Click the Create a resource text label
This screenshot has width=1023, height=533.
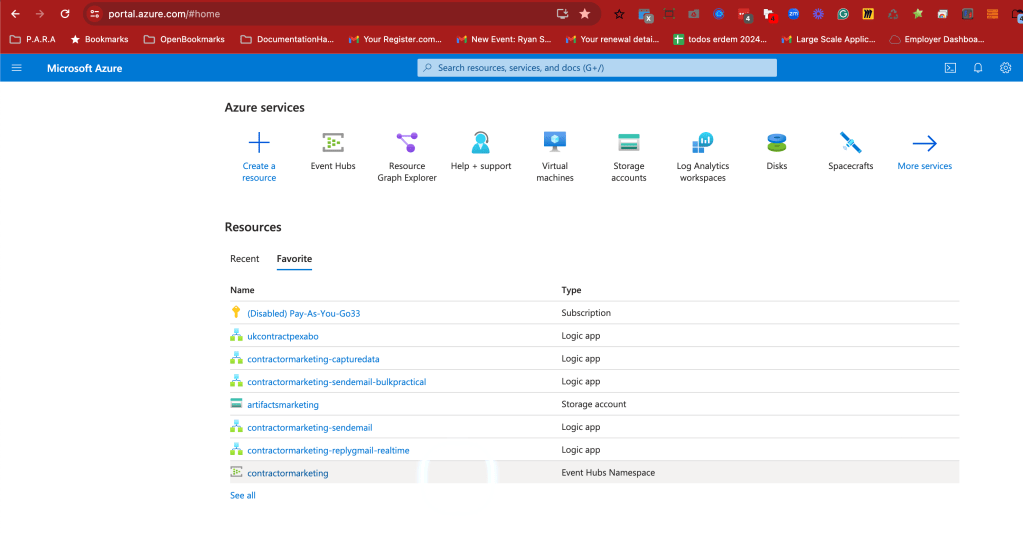(x=259, y=172)
